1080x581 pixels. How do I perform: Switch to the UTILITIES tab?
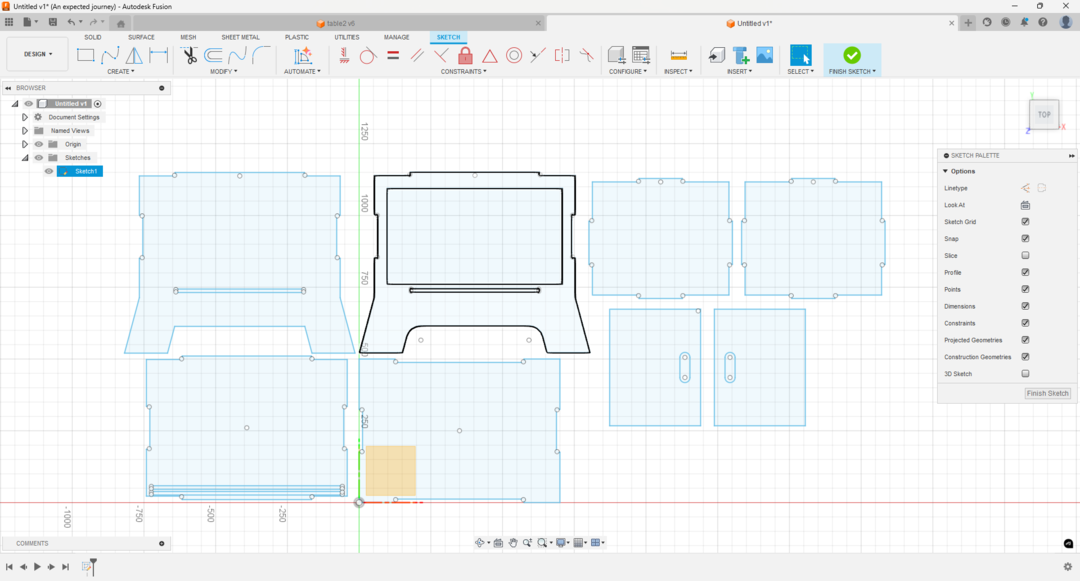click(346, 37)
